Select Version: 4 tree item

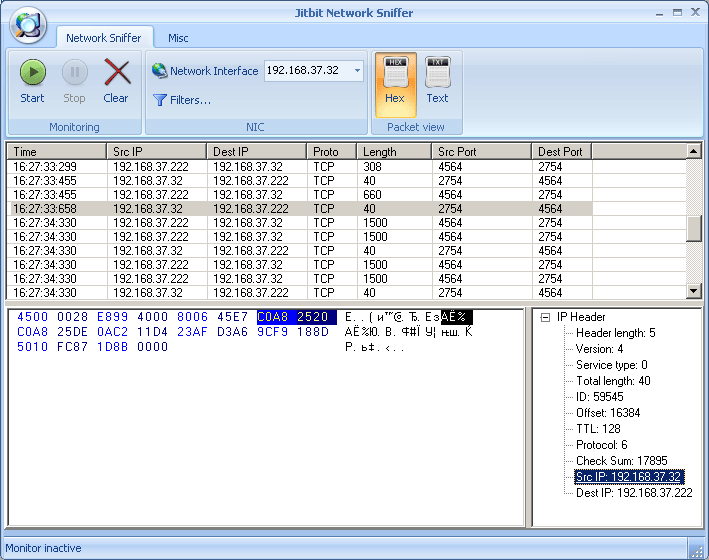click(x=600, y=349)
